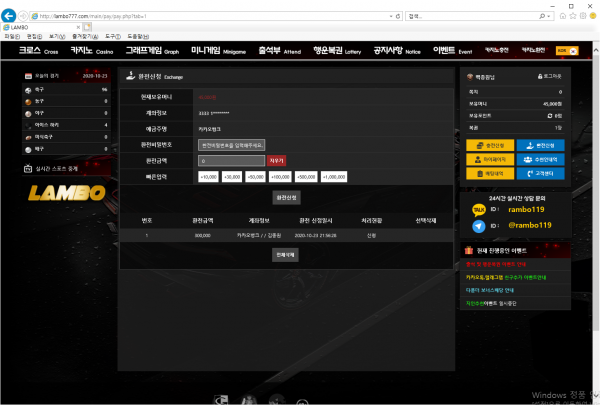Open the 이벤트 Event page
This screenshot has width=600, height=405.
[453, 51]
